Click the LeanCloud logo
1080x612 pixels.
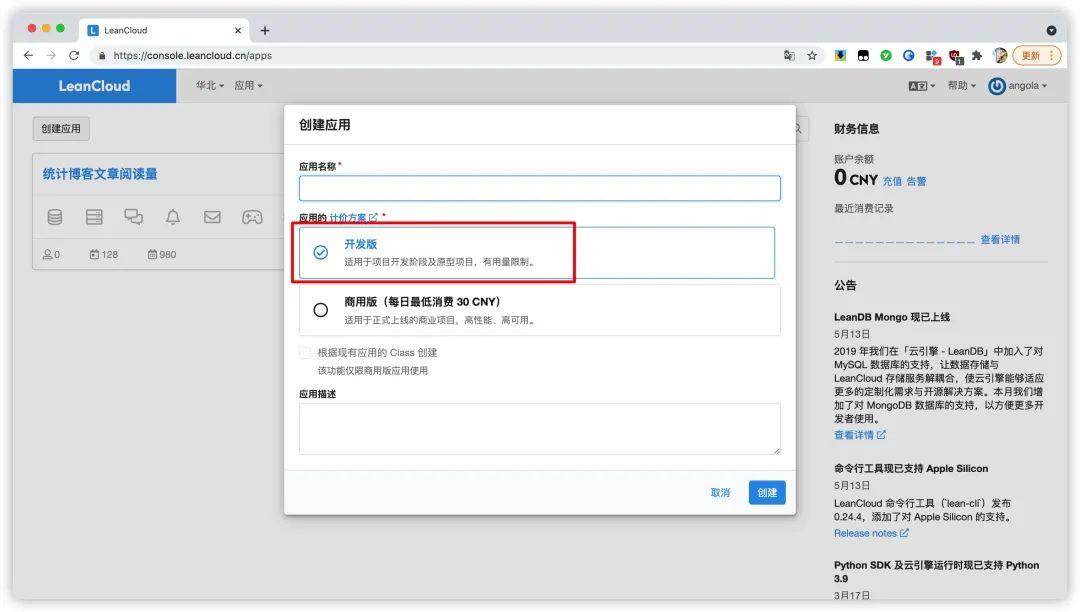pyautogui.click(x=94, y=86)
